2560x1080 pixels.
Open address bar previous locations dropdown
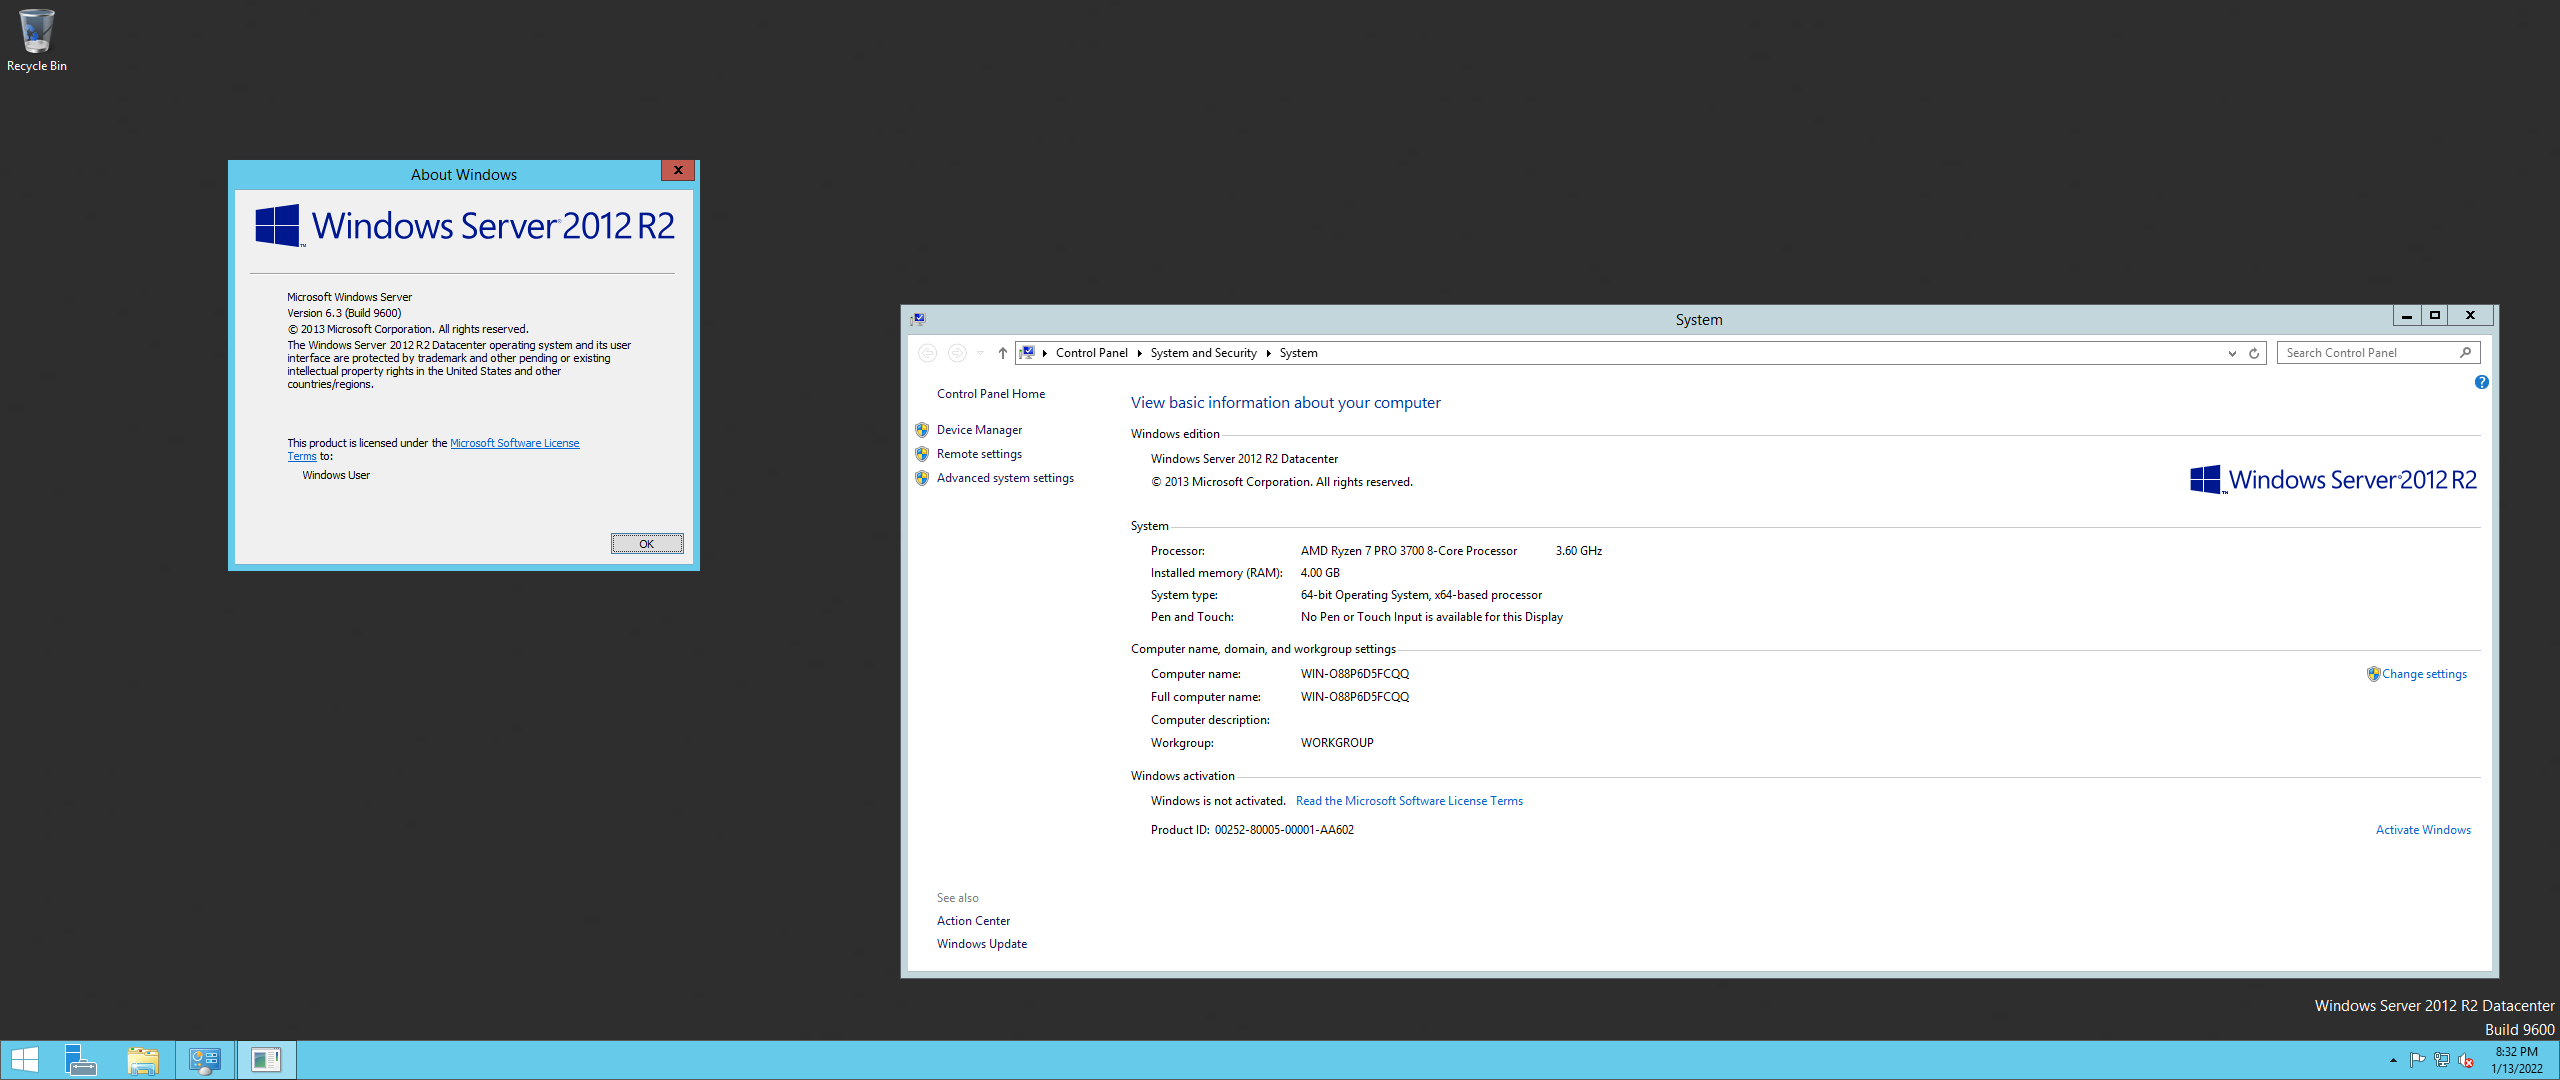click(x=2232, y=353)
